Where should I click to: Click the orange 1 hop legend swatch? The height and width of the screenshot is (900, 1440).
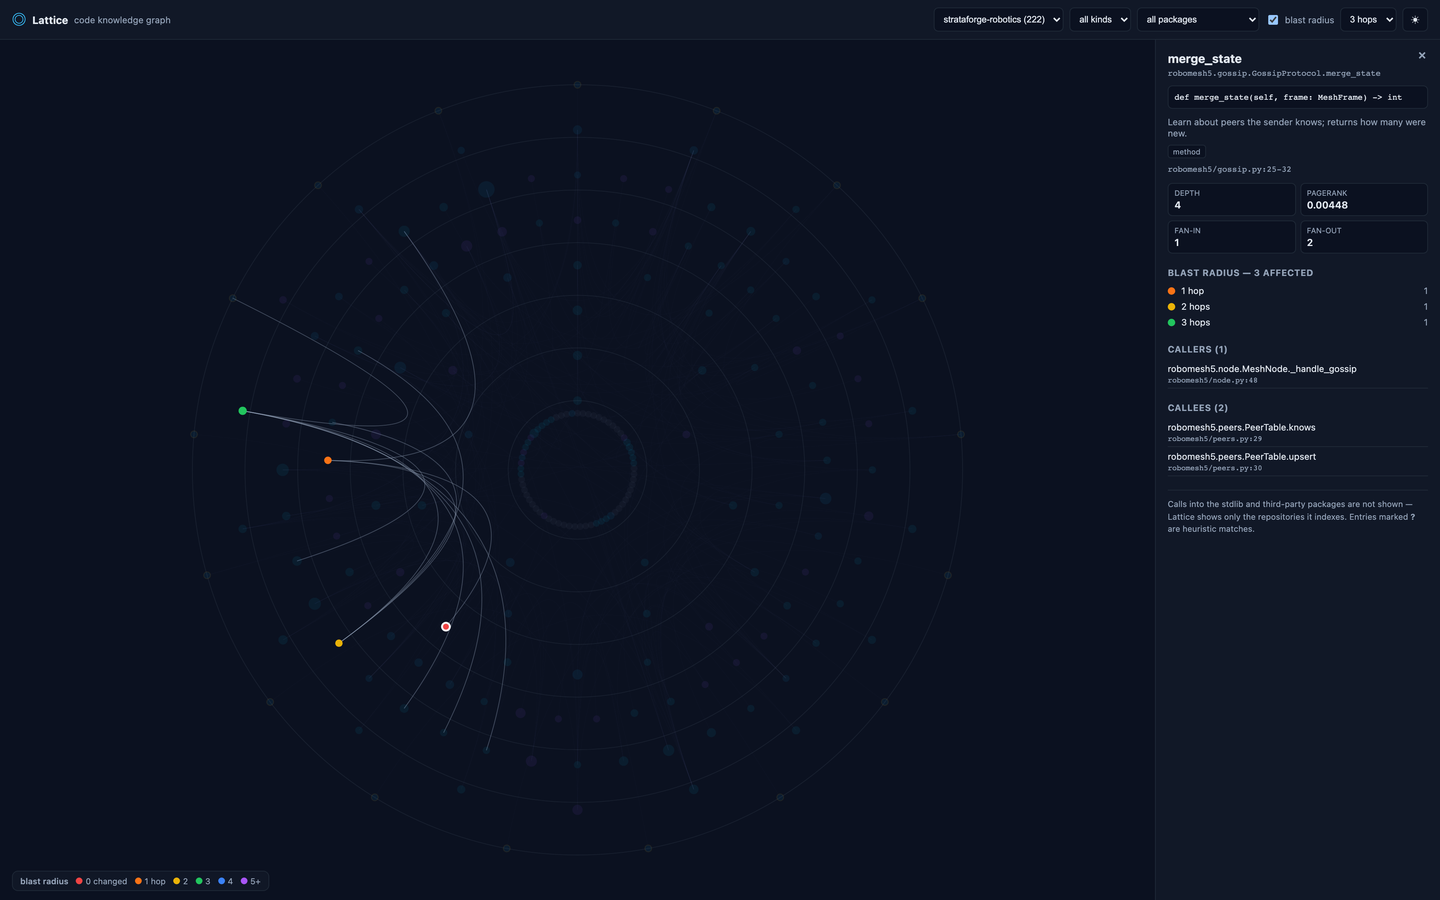[x=138, y=881]
